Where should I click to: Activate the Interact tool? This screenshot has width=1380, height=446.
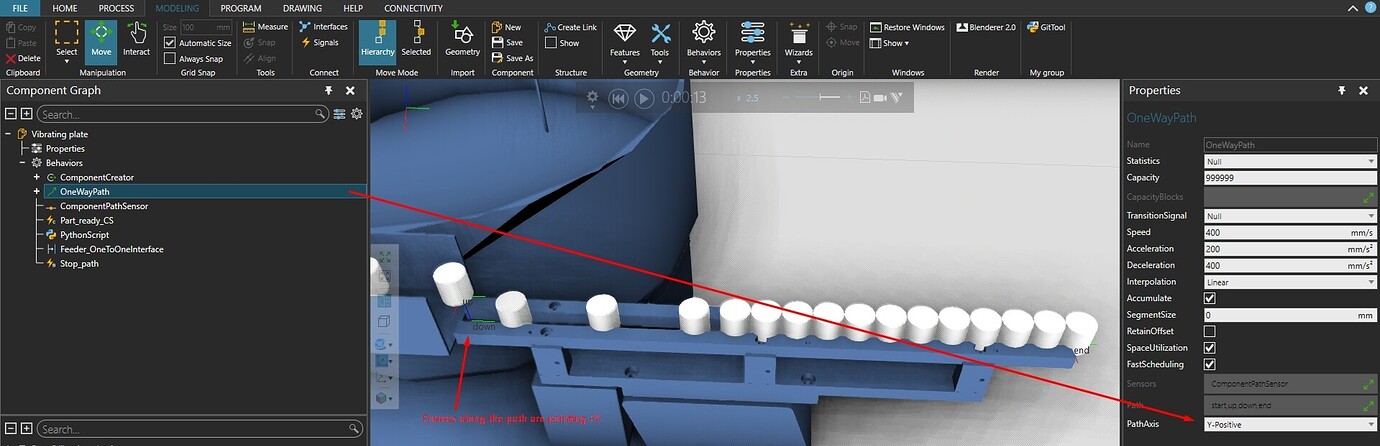[136, 40]
